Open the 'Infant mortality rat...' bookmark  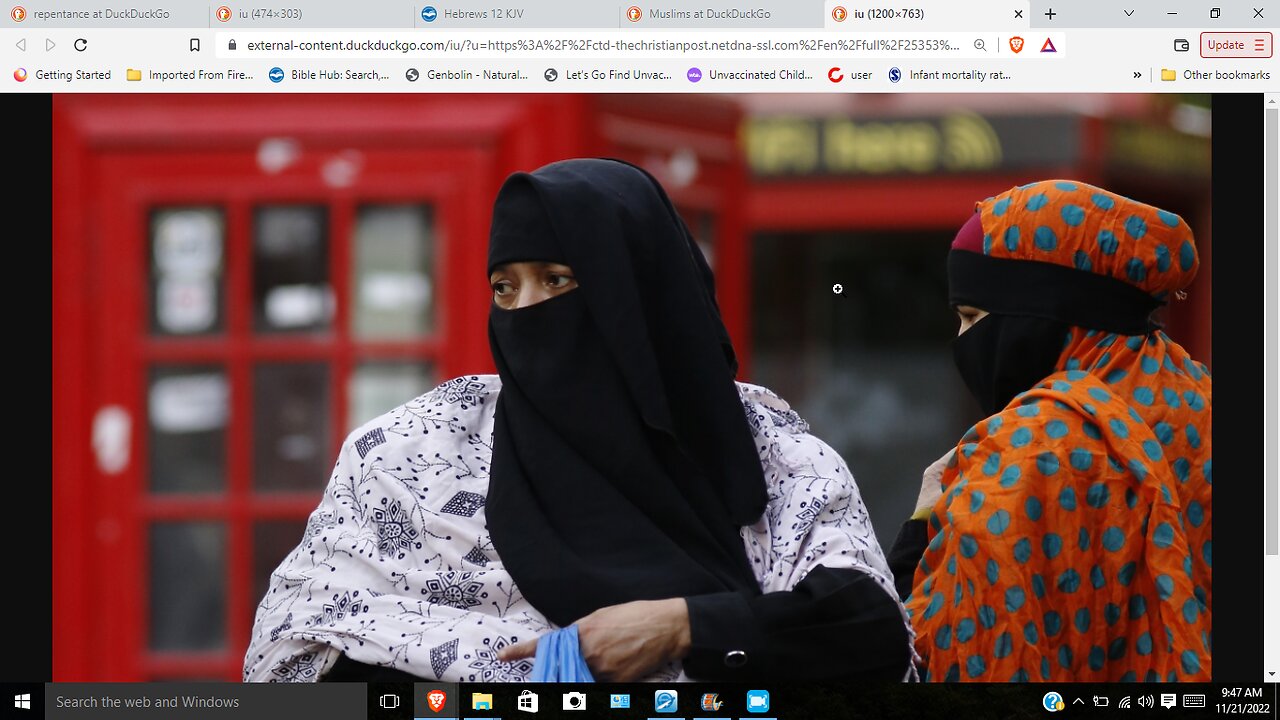949,75
